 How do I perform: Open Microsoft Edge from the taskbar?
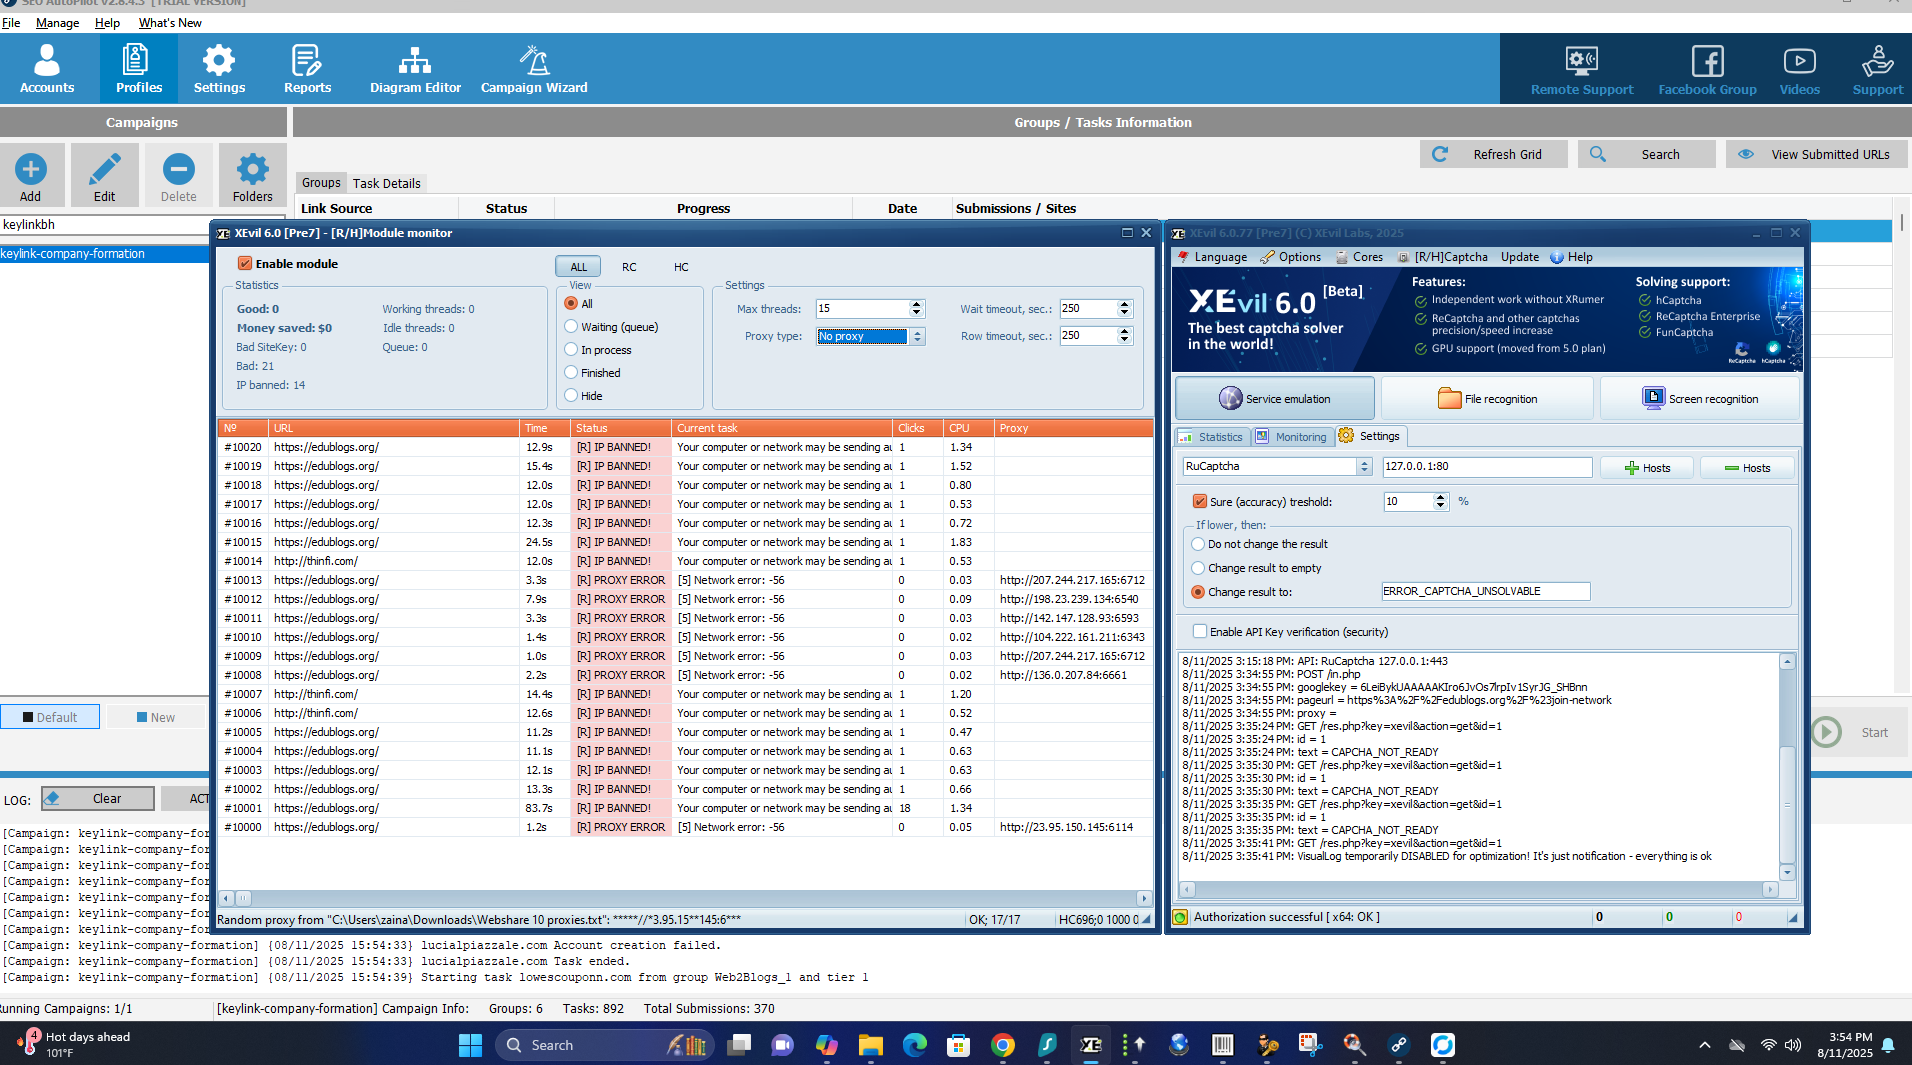click(x=915, y=1045)
